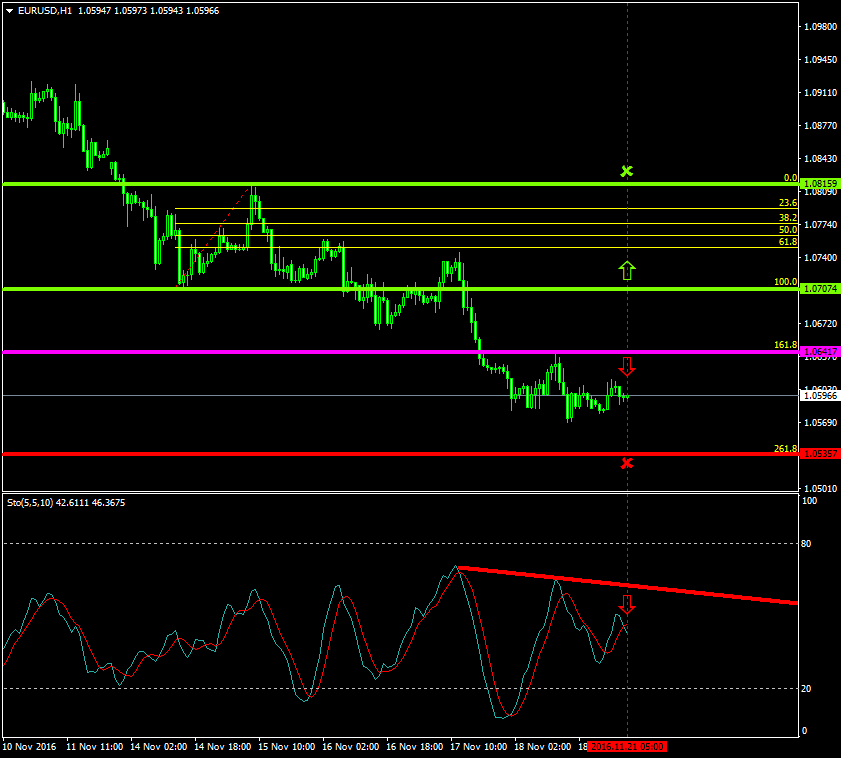Click the EURUSD,H1 chart title text

[44, 10]
